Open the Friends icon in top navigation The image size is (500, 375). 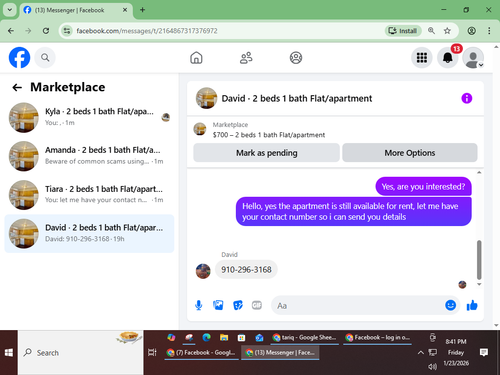point(246,58)
